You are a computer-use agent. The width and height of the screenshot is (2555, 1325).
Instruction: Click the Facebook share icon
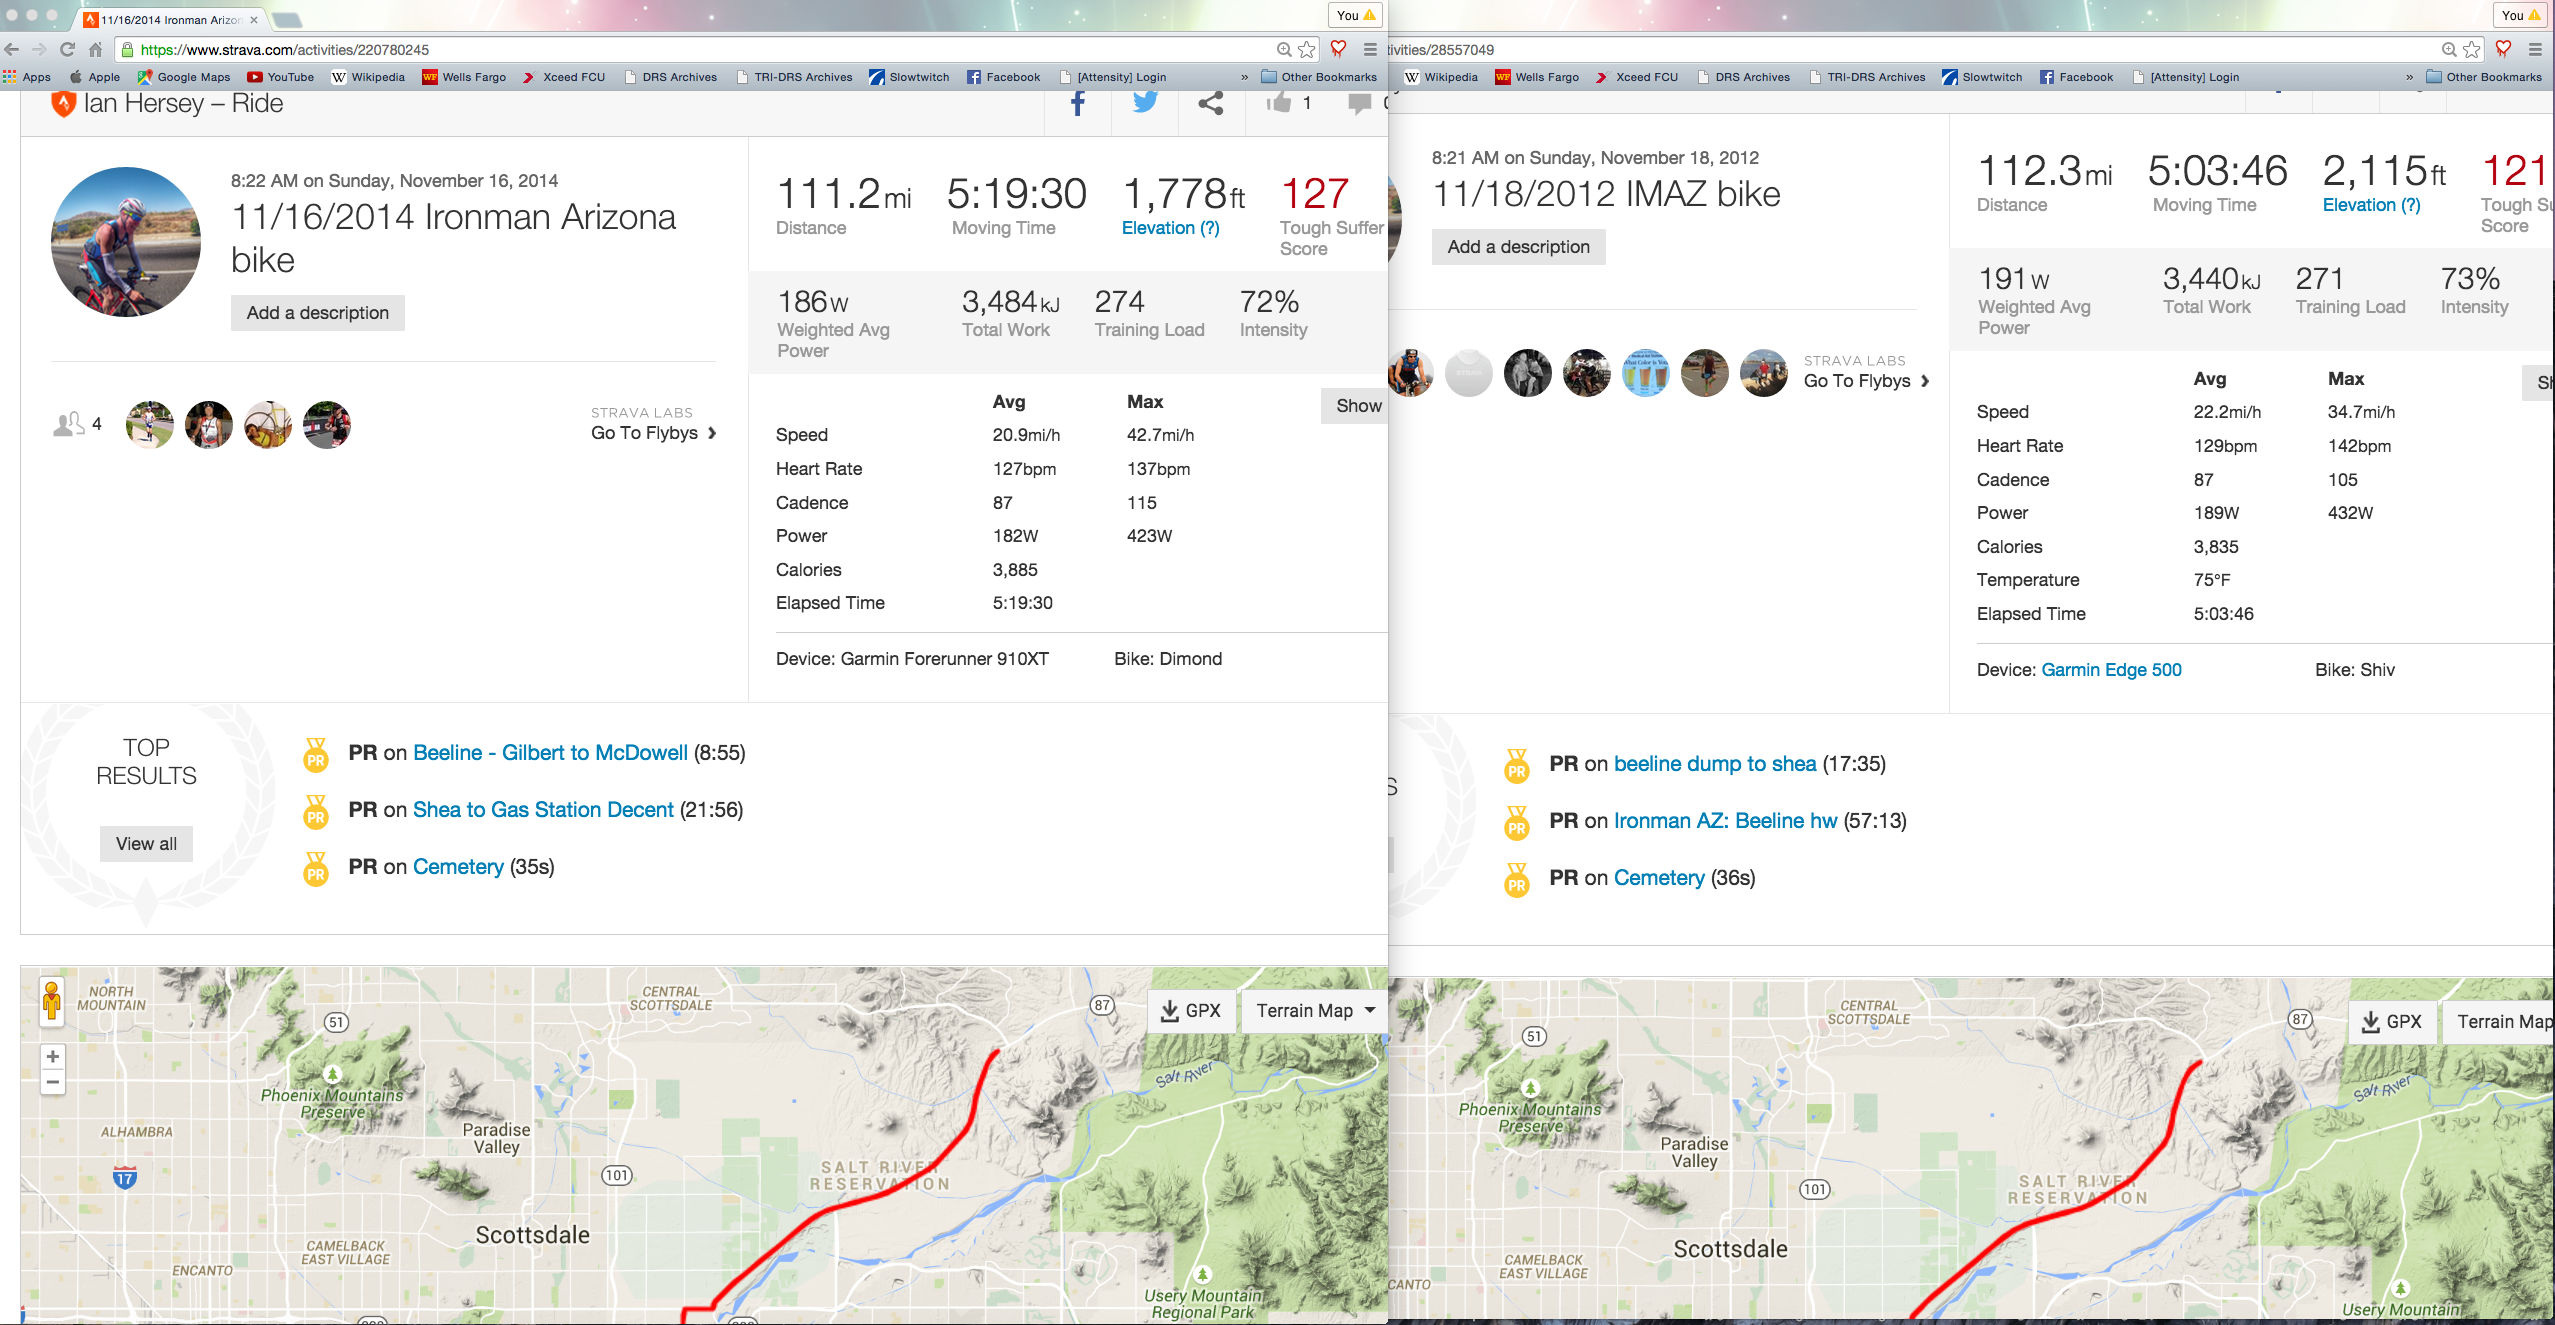click(x=1077, y=103)
